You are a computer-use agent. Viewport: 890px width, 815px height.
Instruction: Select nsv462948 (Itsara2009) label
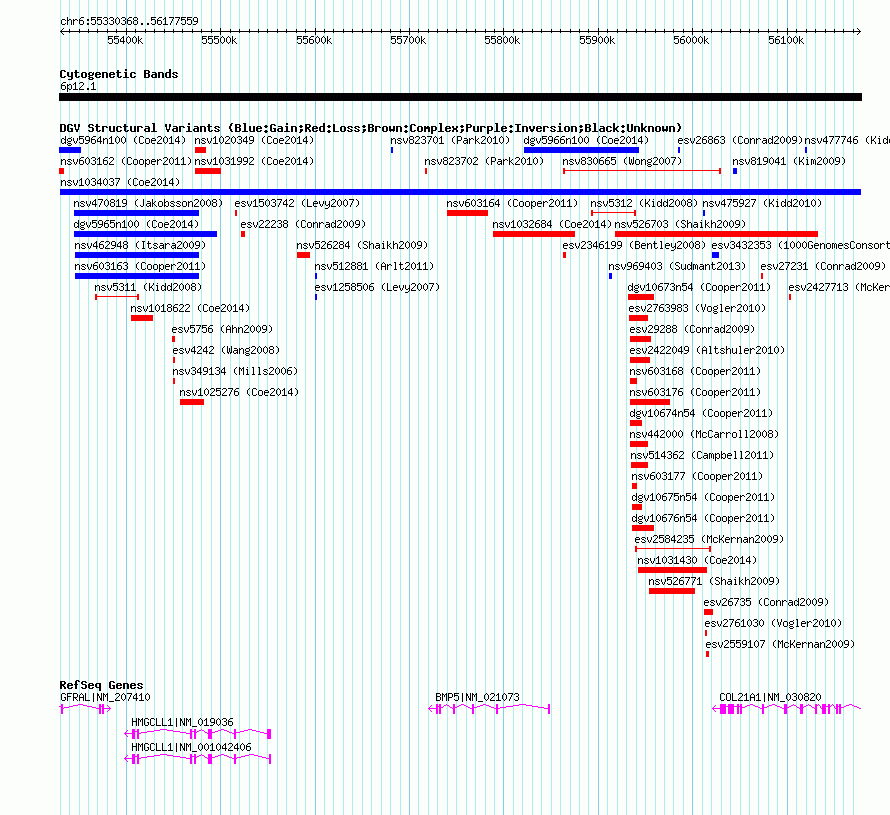coord(140,245)
